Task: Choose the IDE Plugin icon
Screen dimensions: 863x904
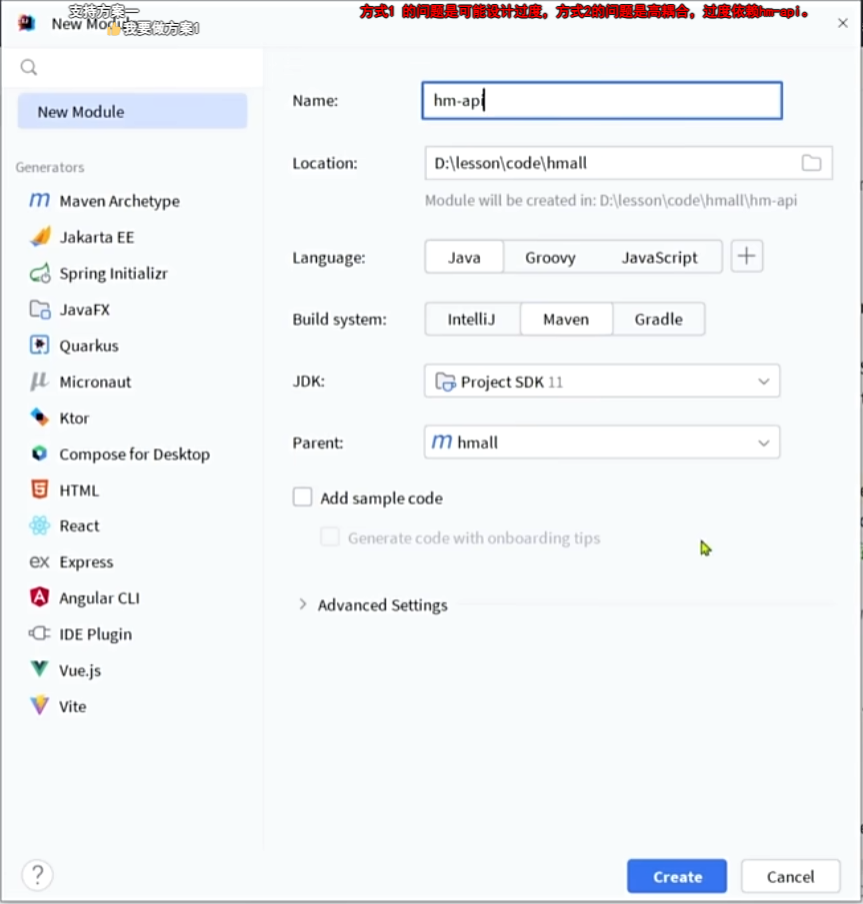Action: [39, 633]
